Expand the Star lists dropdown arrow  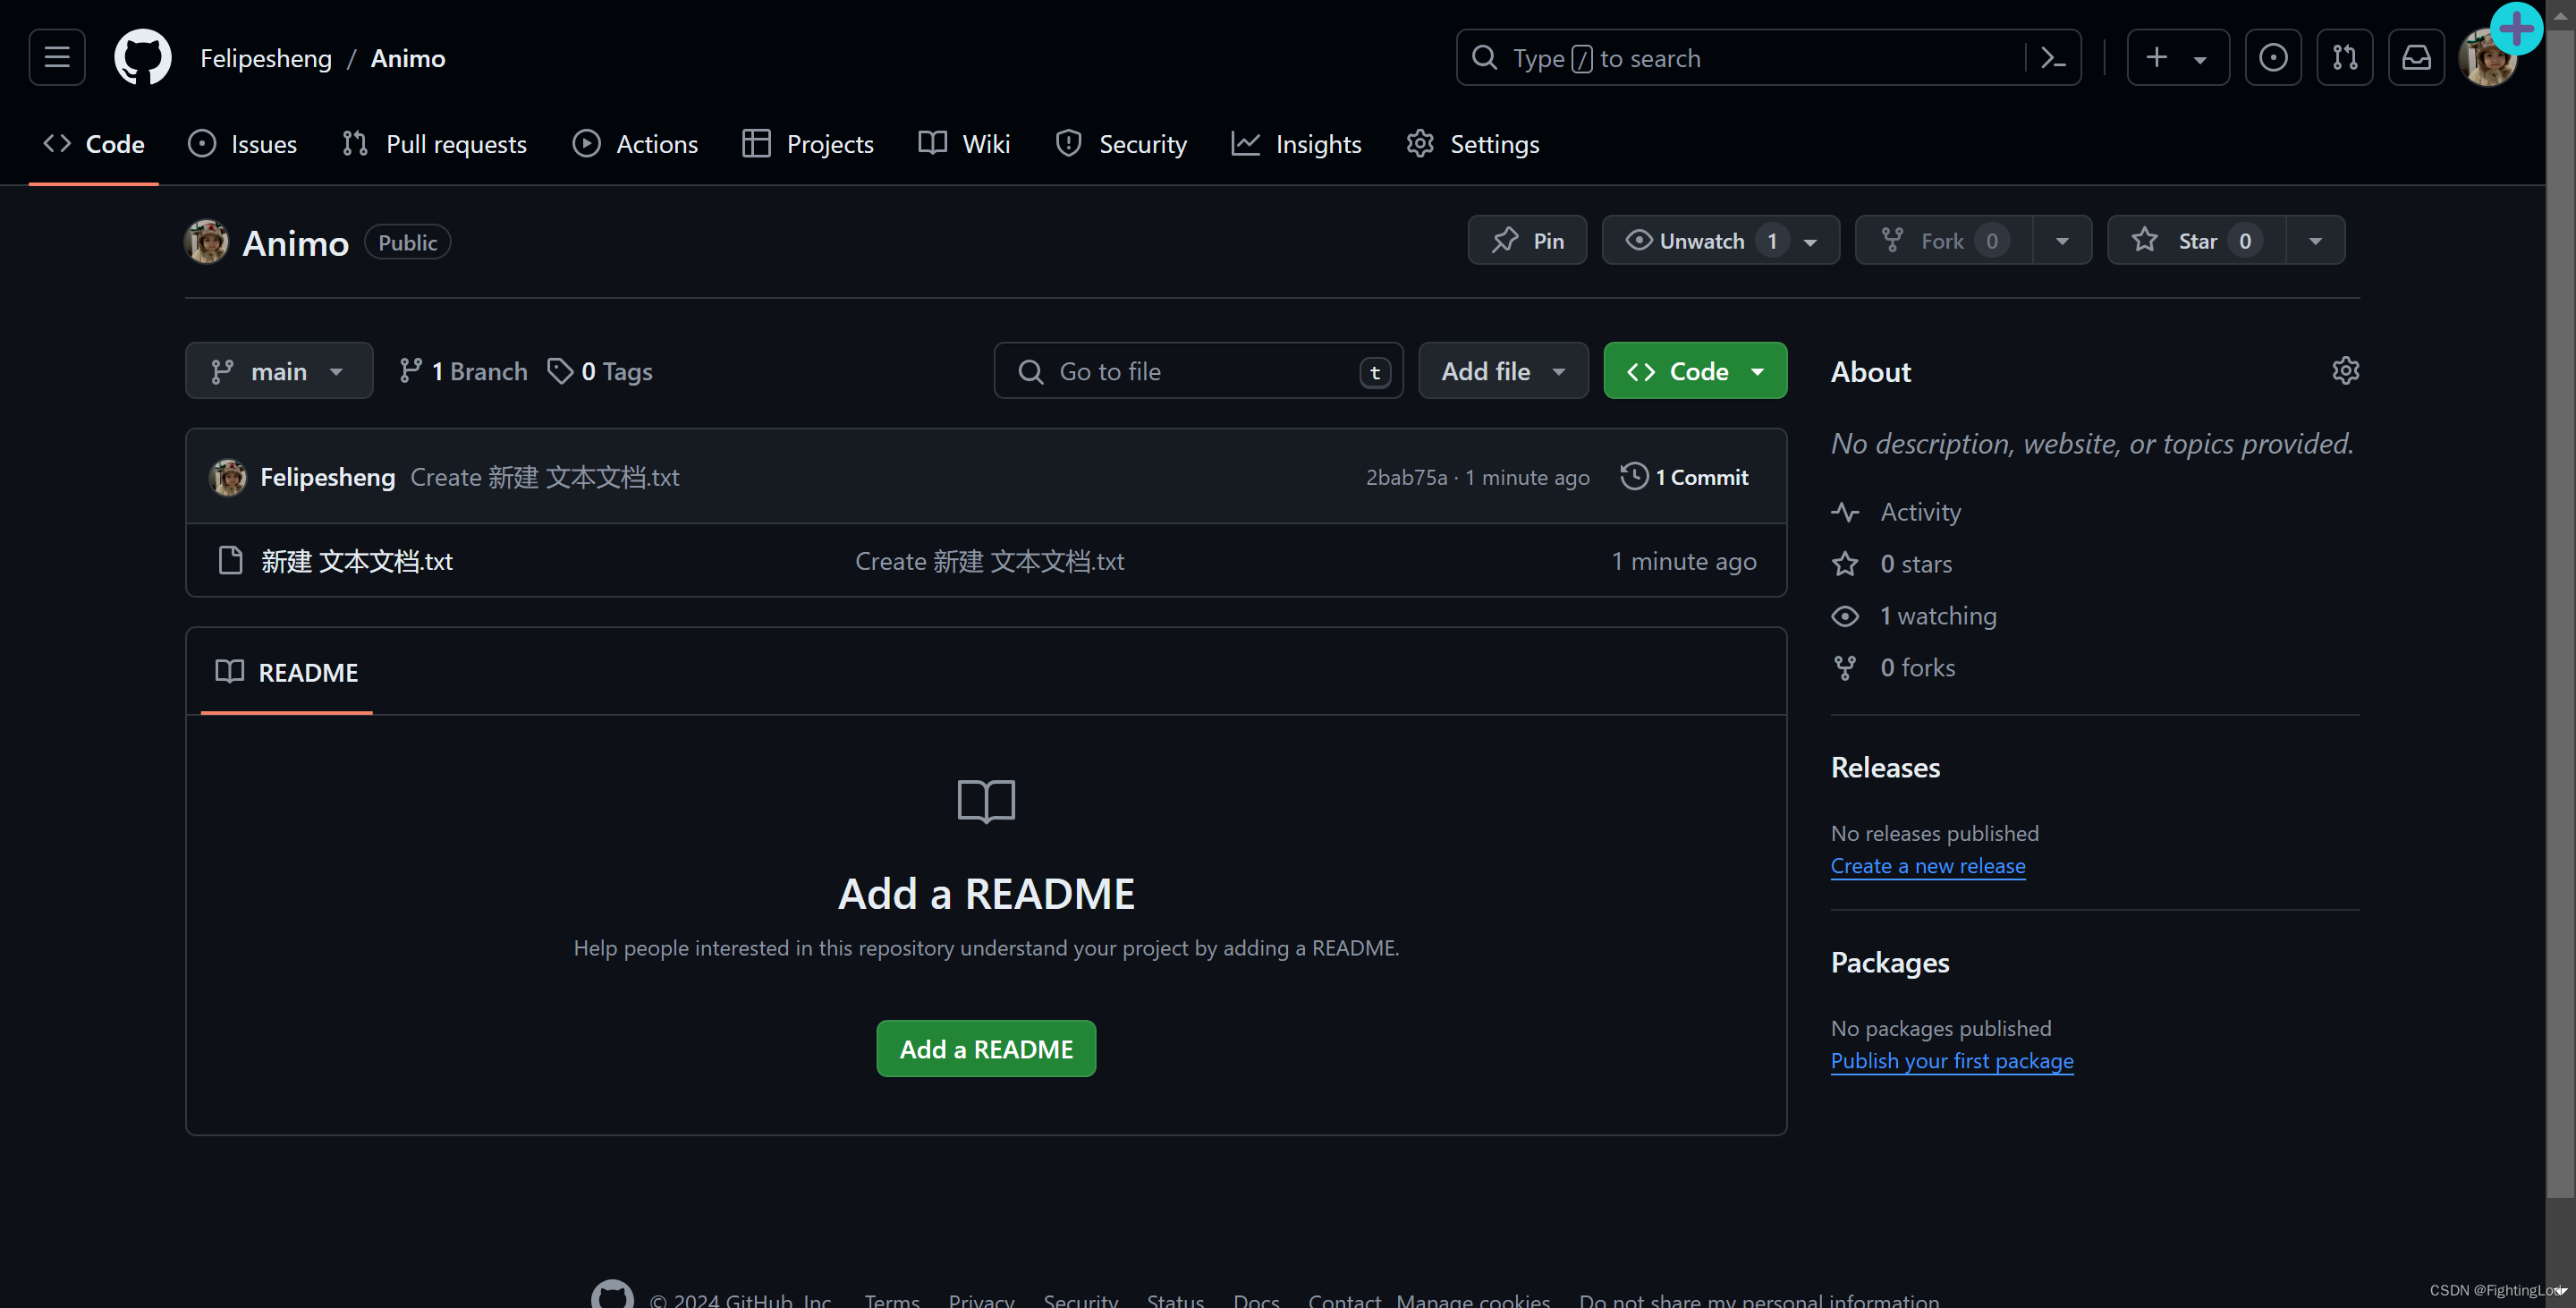[x=2315, y=240]
